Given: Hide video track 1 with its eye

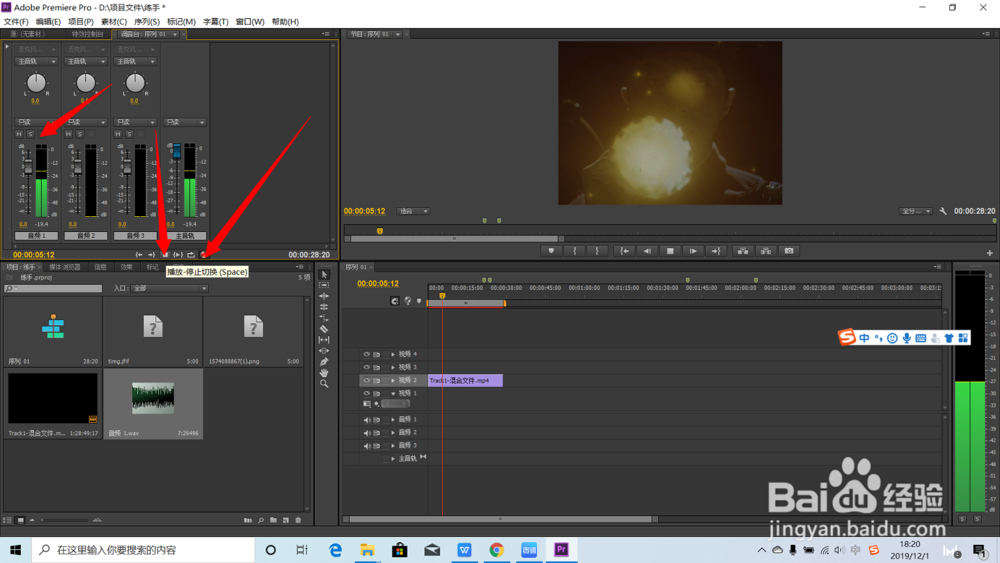Looking at the screenshot, I should click(x=366, y=393).
